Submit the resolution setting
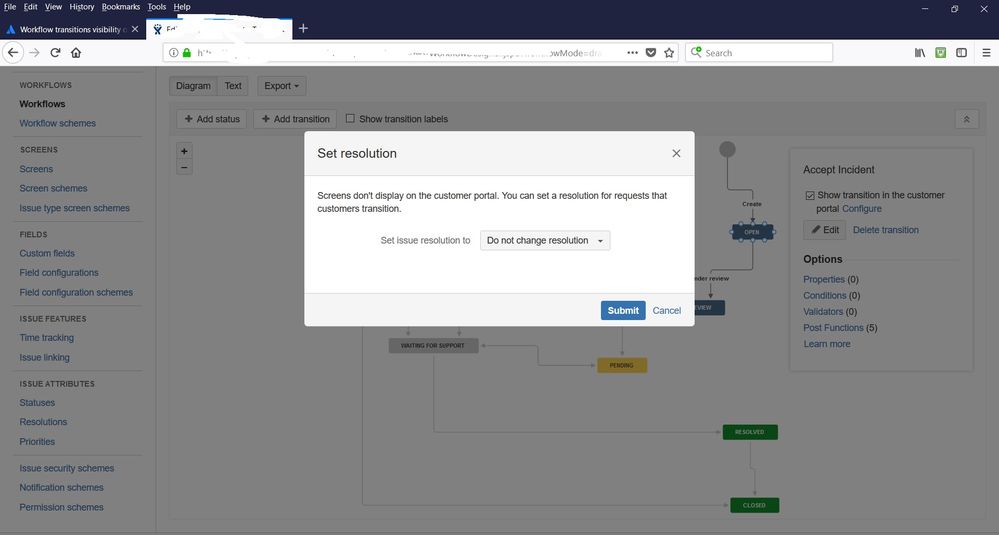Viewport: 999px width, 535px height. [622, 310]
